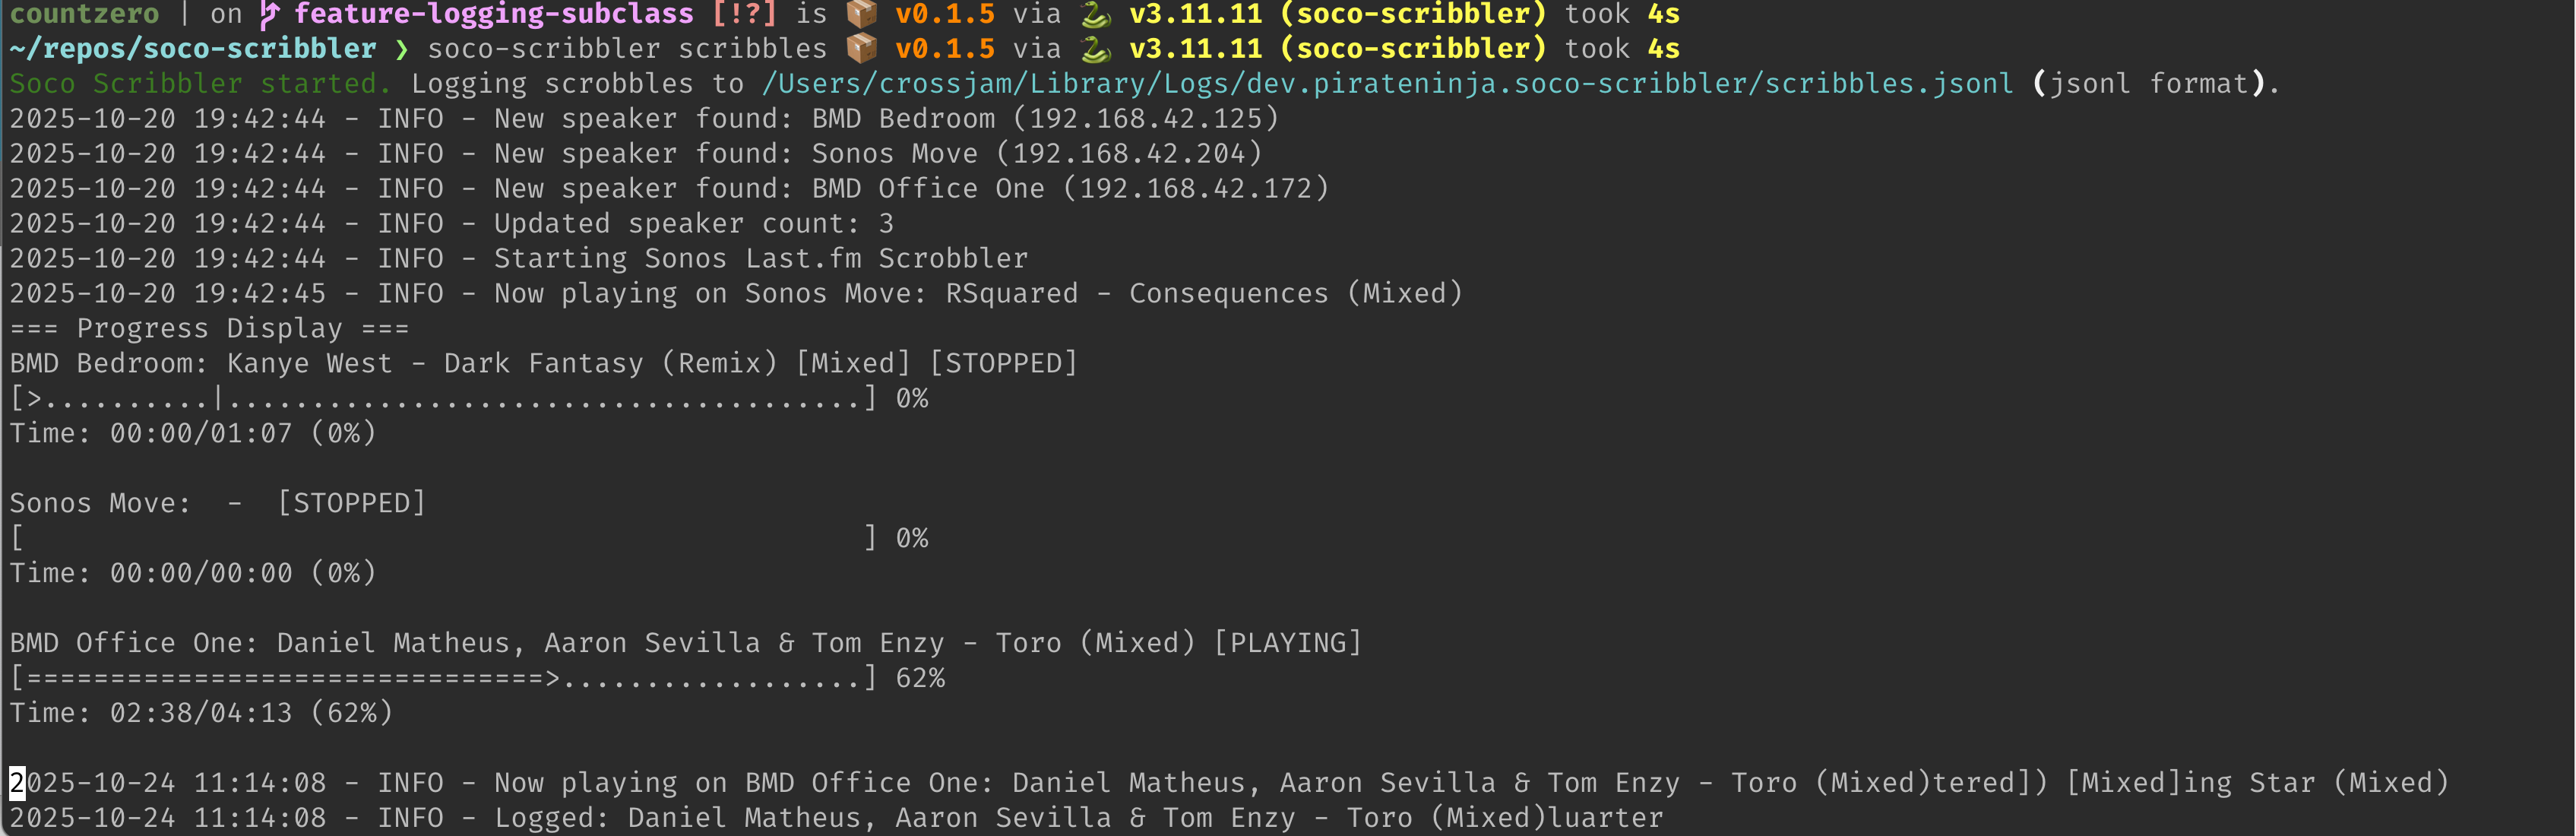This screenshot has width=2576, height=836.
Task: Click the '=== Progress Display ===' header
Action: pos(209,328)
